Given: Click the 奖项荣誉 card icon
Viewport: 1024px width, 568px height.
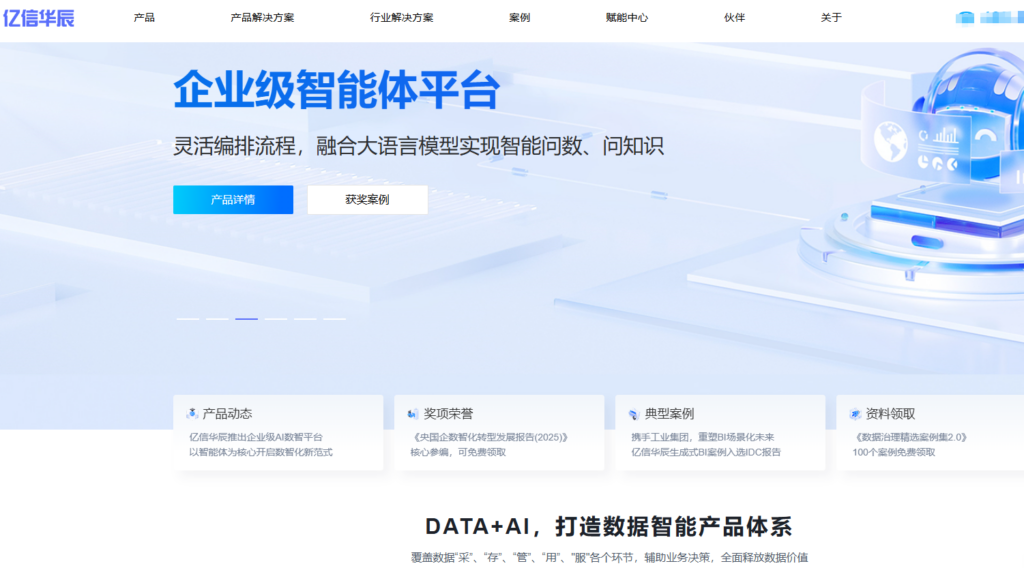Looking at the screenshot, I should [413, 414].
